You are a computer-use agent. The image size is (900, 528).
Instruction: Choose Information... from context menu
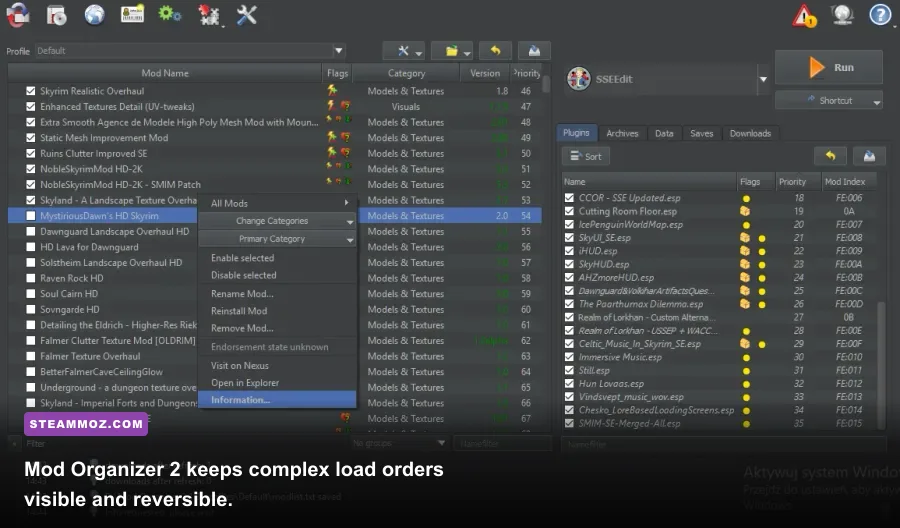click(277, 400)
